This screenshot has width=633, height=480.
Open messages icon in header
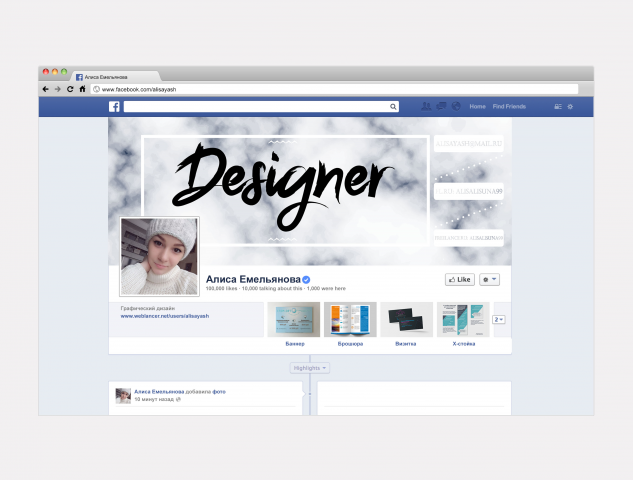441,106
